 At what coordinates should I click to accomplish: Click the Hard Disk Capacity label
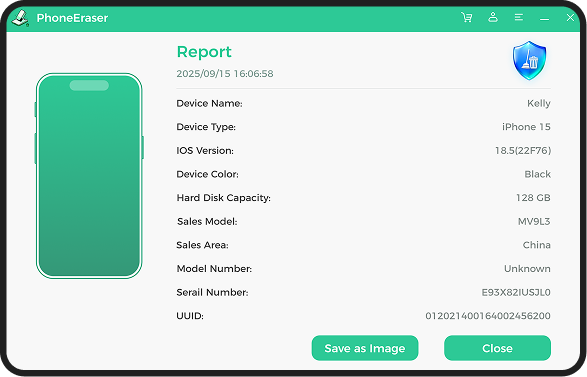[x=223, y=198]
